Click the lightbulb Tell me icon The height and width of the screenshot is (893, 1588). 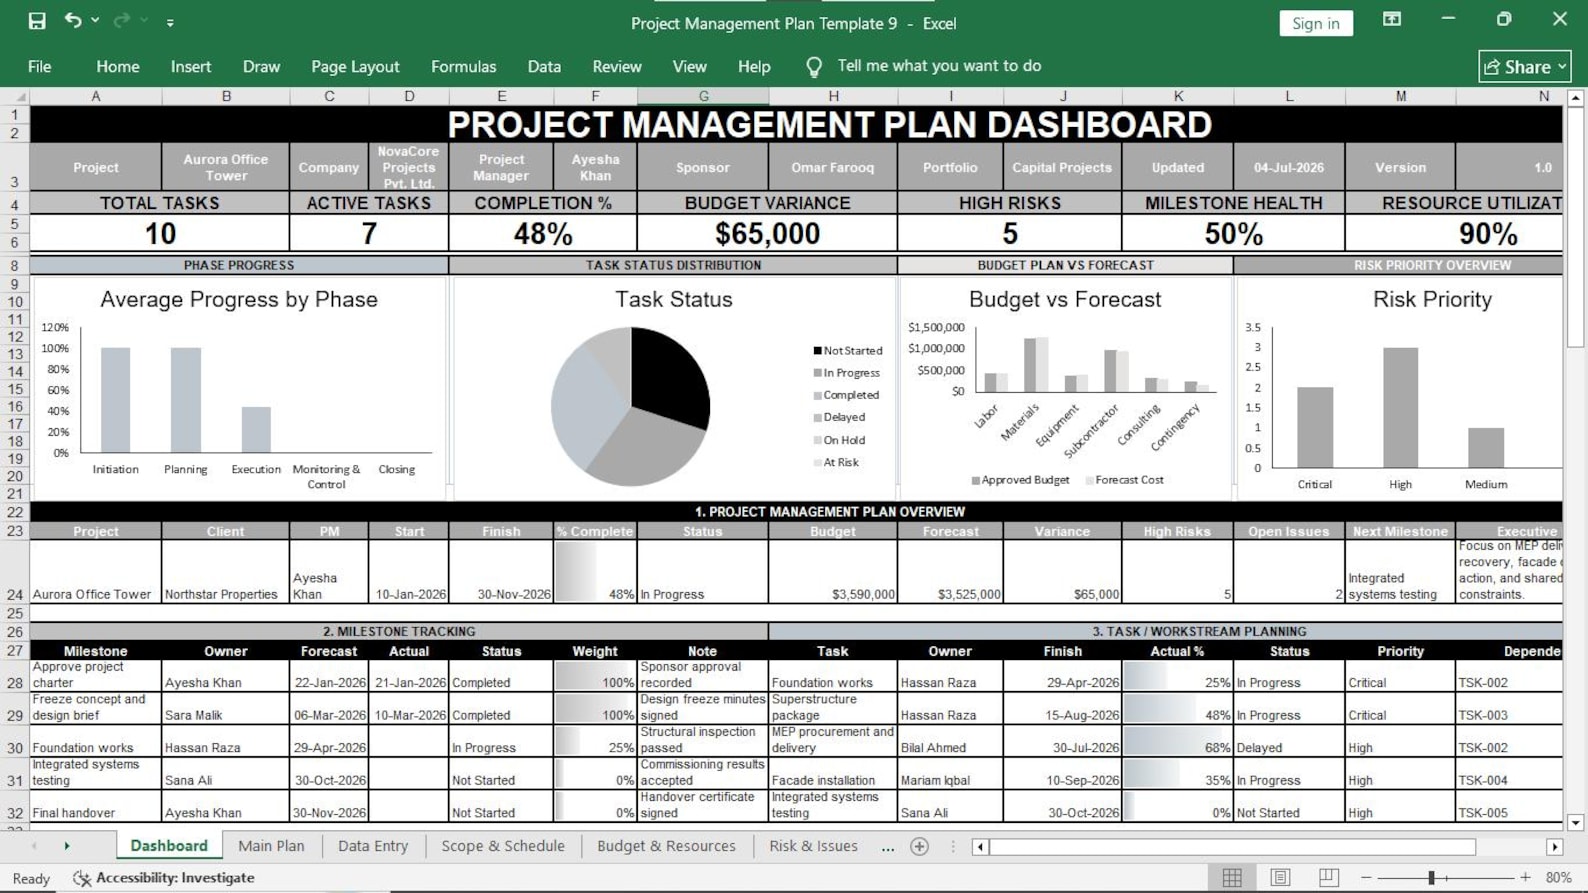pyautogui.click(x=814, y=67)
